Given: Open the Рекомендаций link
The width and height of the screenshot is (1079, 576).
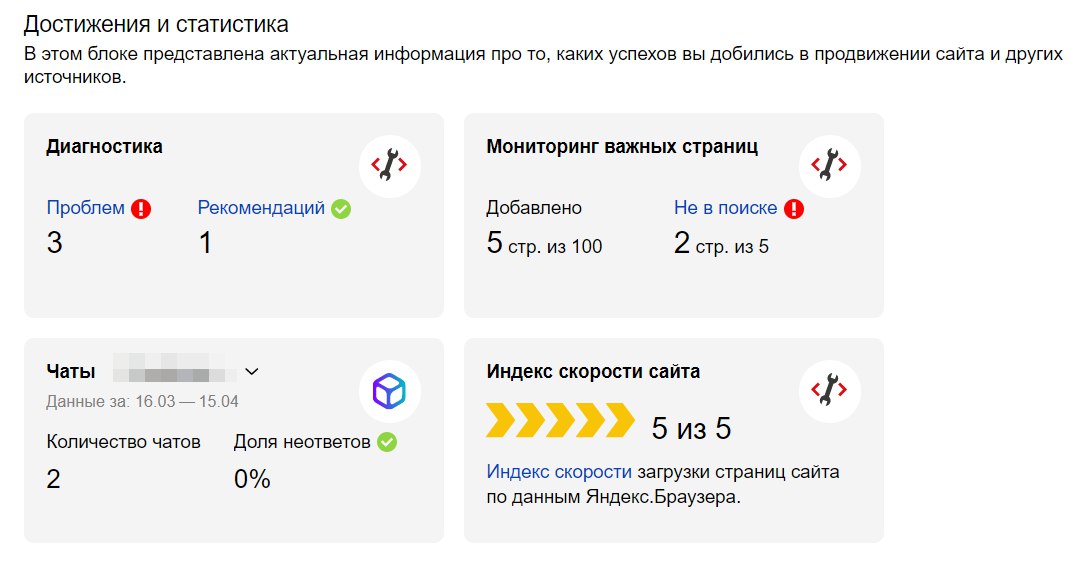Looking at the screenshot, I should click(261, 208).
